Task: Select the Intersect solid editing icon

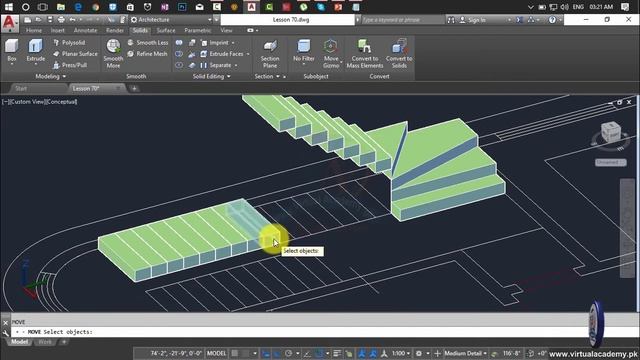Action: pyautogui.click(x=179, y=65)
